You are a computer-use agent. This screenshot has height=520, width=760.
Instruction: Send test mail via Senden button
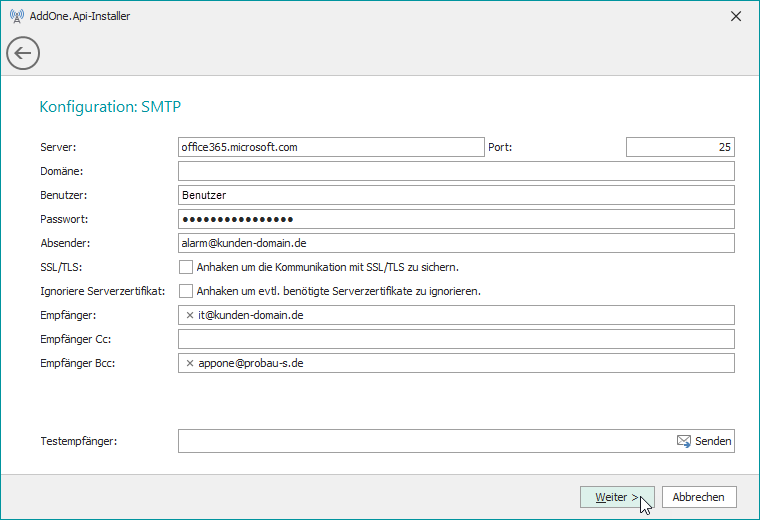(x=704, y=441)
